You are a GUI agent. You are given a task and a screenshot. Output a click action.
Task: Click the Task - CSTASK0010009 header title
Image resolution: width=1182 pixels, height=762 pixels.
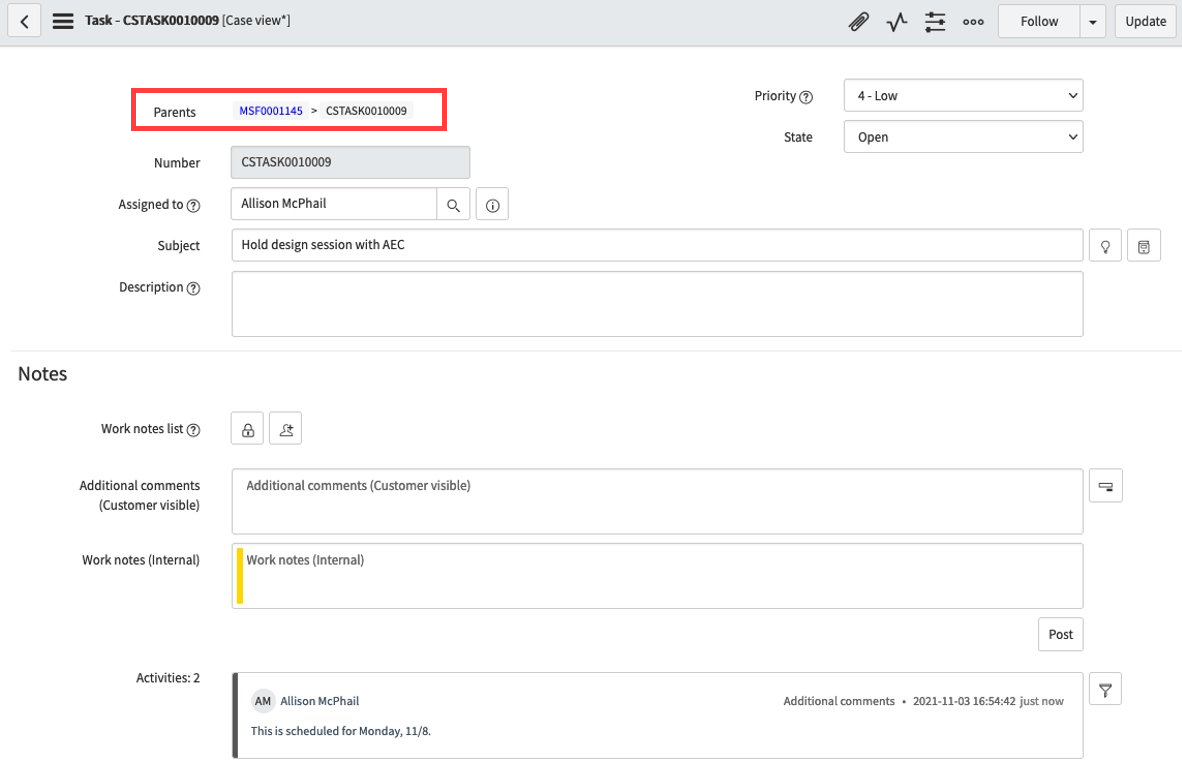coord(152,20)
